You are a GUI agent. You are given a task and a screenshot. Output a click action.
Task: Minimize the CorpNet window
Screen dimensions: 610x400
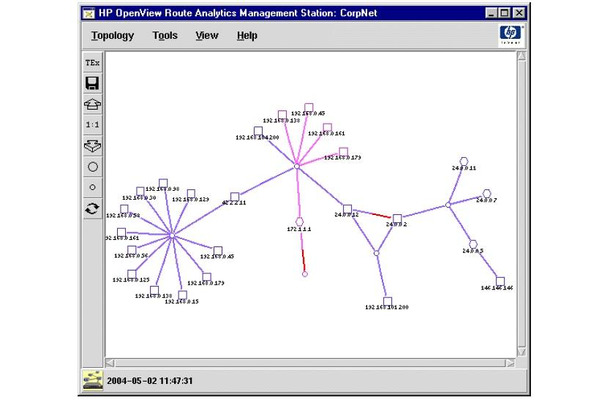pyautogui.click(x=492, y=13)
